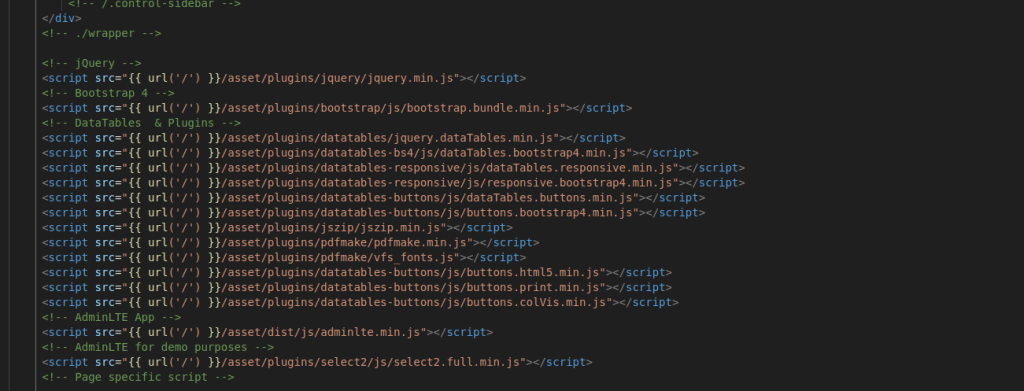Click the DataTables & Plugins comment
The height and width of the screenshot is (391, 1024).
tap(141, 123)
